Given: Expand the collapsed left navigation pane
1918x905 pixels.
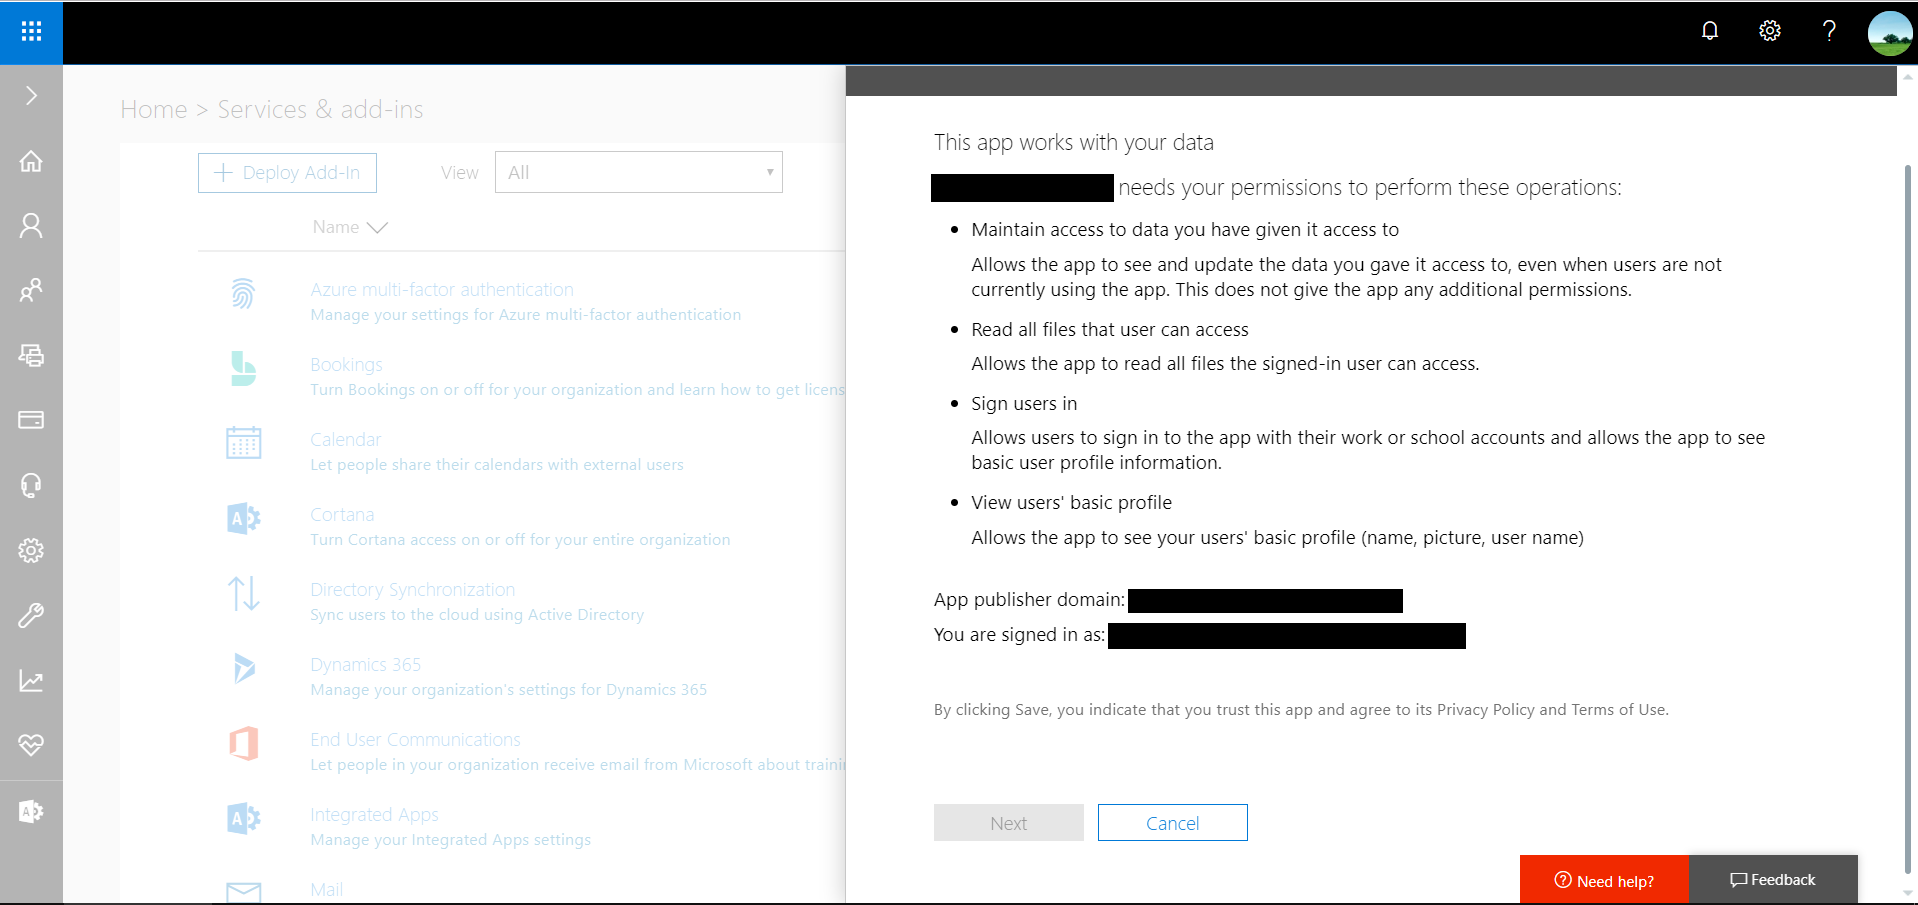Looking at the screenshot, I should pyautogui.click(x=31, y=95).
